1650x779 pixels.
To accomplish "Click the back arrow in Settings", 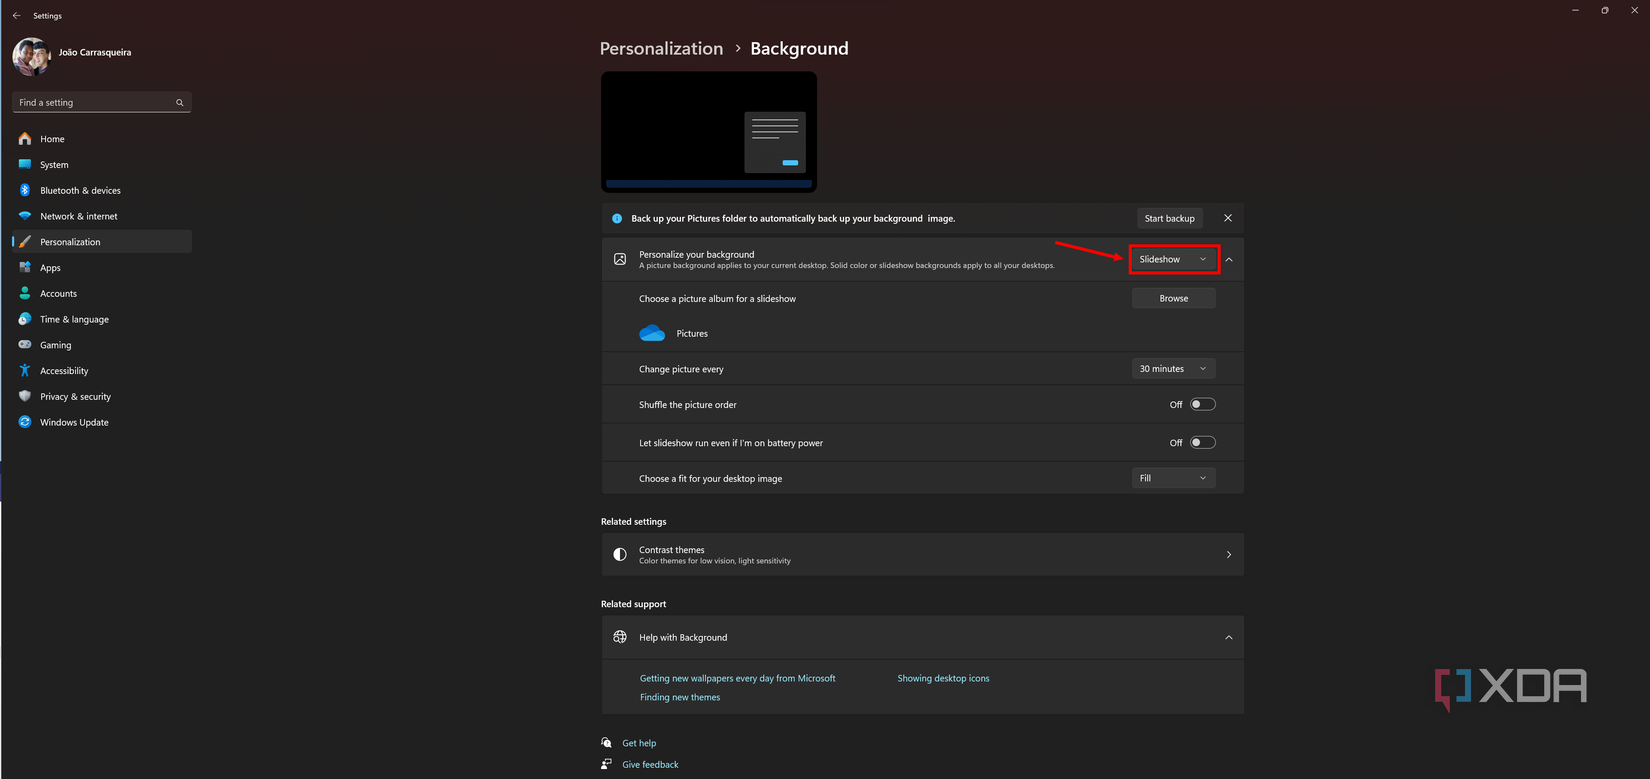I will click(x=16, y=16).
